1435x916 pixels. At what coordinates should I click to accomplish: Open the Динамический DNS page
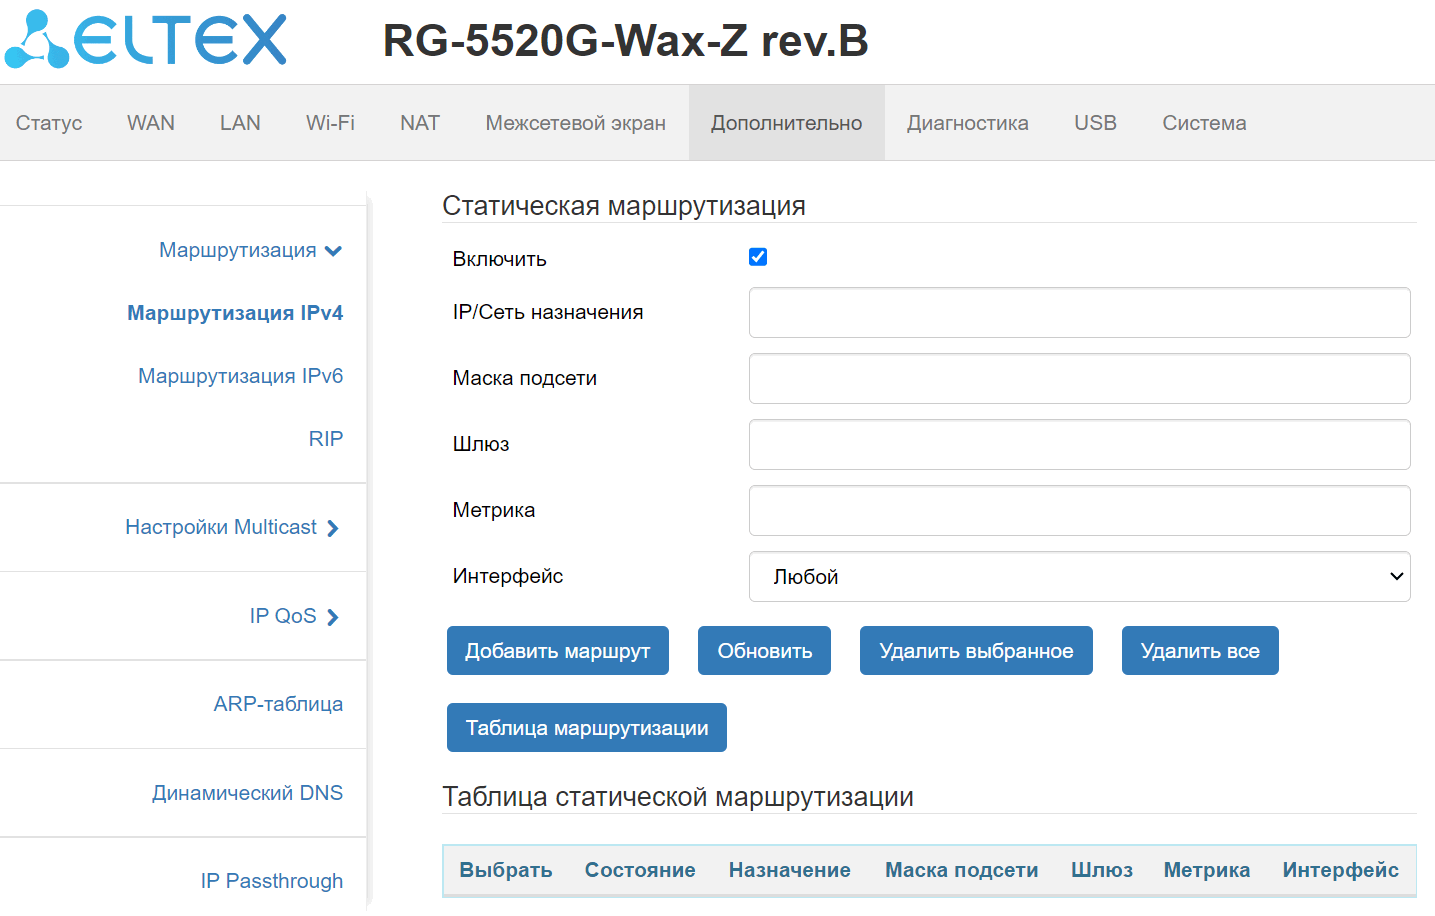coord(248,793)
